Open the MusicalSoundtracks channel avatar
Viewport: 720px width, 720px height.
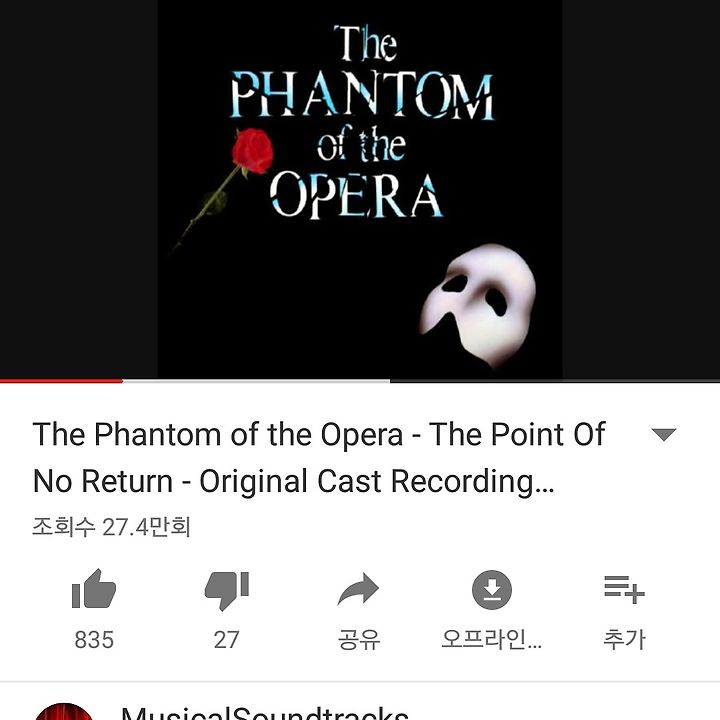click(x=63, y=711)
